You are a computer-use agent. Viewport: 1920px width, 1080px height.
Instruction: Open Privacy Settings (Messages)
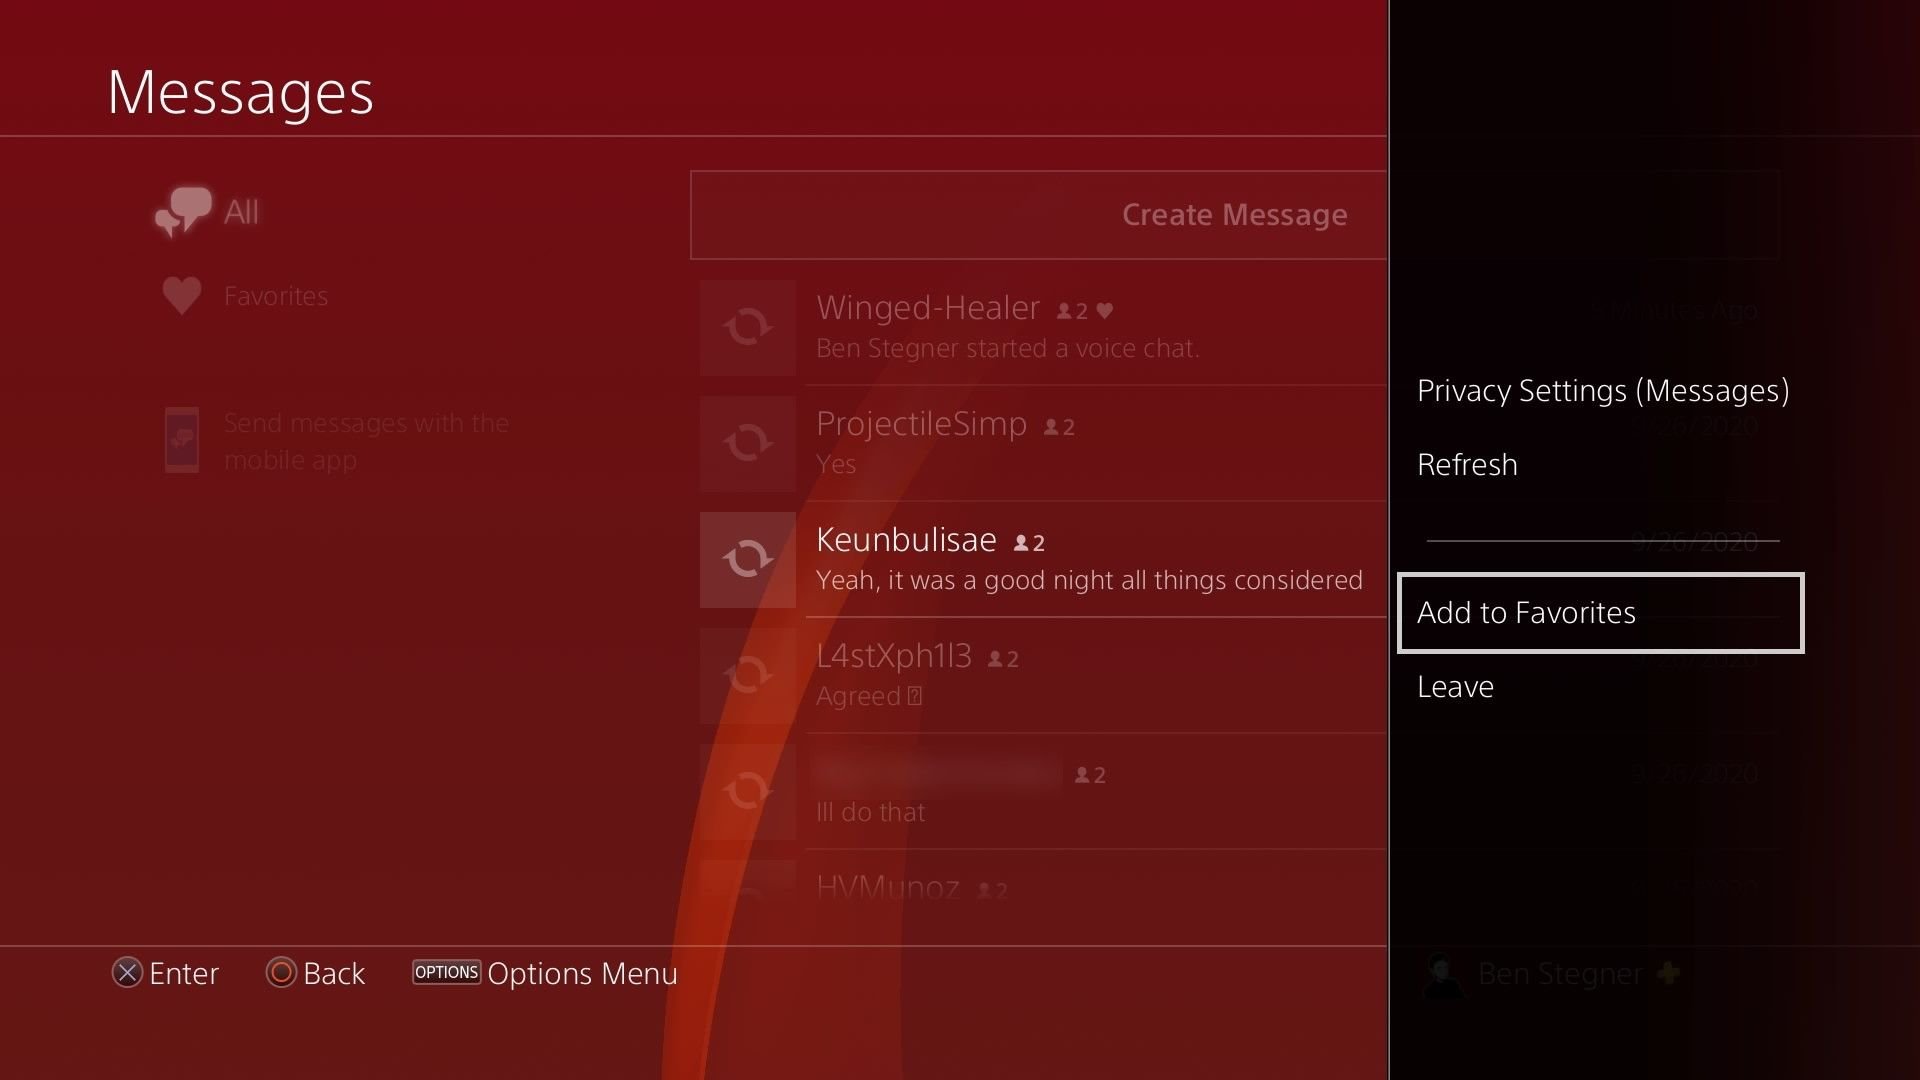click(x=1600, y=391)
